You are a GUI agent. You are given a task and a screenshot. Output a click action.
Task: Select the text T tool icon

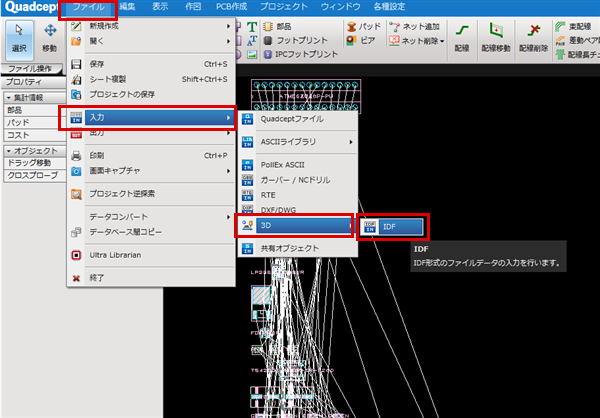[251, 26]
